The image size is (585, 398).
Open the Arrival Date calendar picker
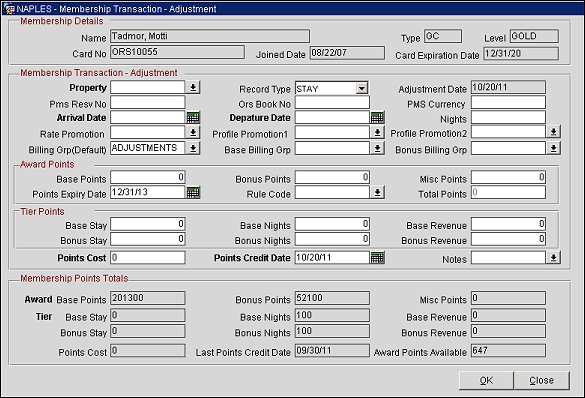tap(193, 117)
